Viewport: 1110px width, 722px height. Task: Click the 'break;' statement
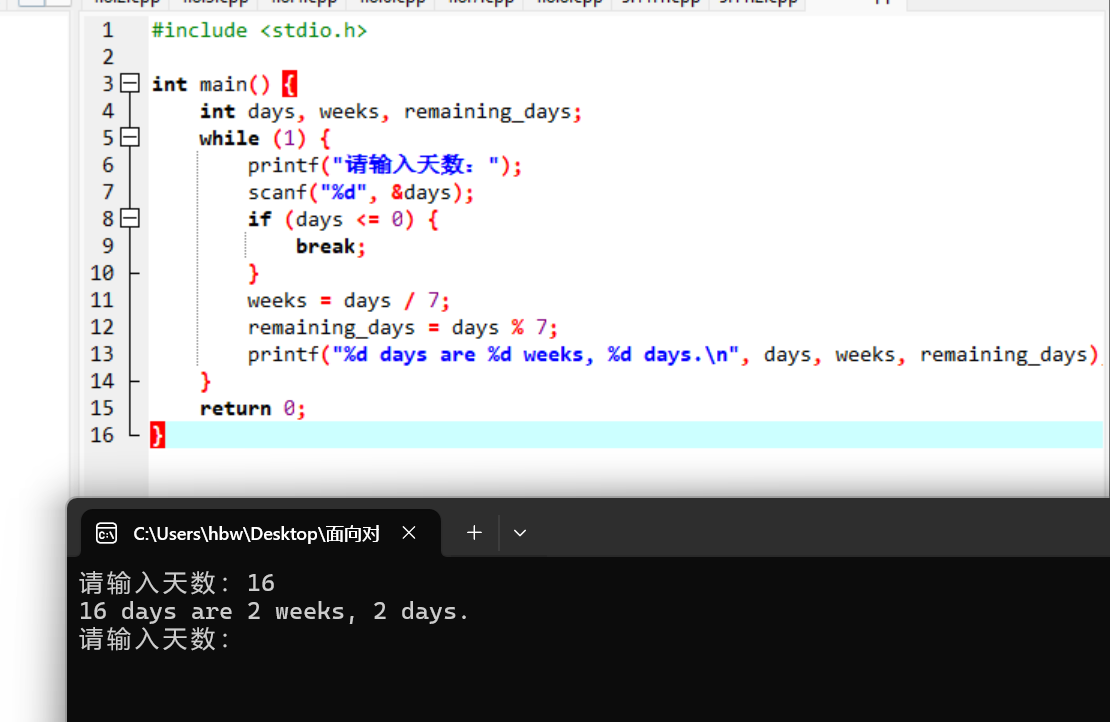[x=331, y=246]
